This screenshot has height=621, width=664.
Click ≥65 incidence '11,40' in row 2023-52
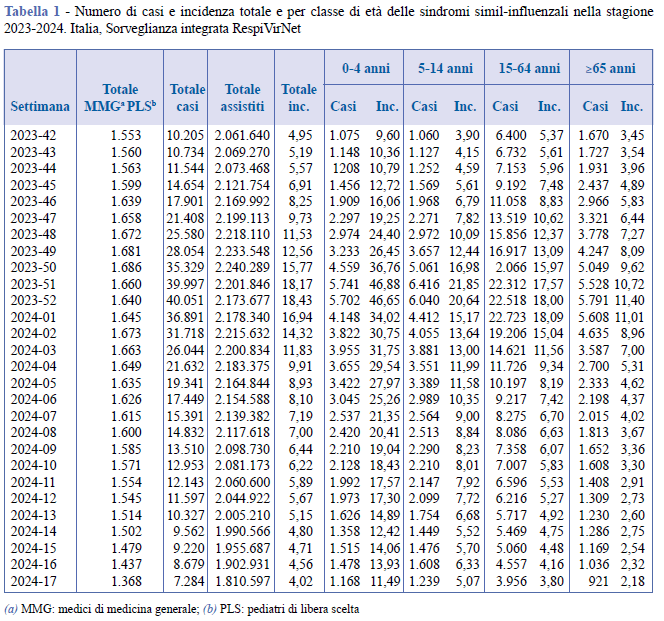point(629,300)
